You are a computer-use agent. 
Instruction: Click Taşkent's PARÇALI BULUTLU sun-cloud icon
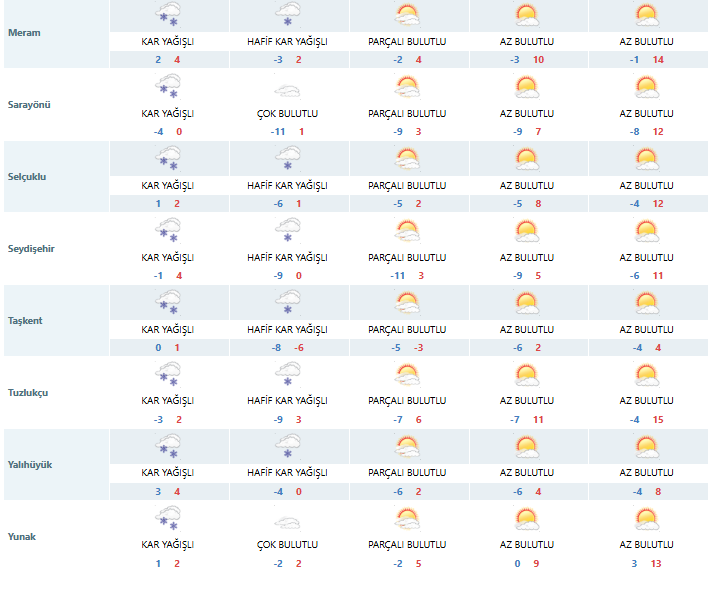pyautogui.click(x=407, y=303)
